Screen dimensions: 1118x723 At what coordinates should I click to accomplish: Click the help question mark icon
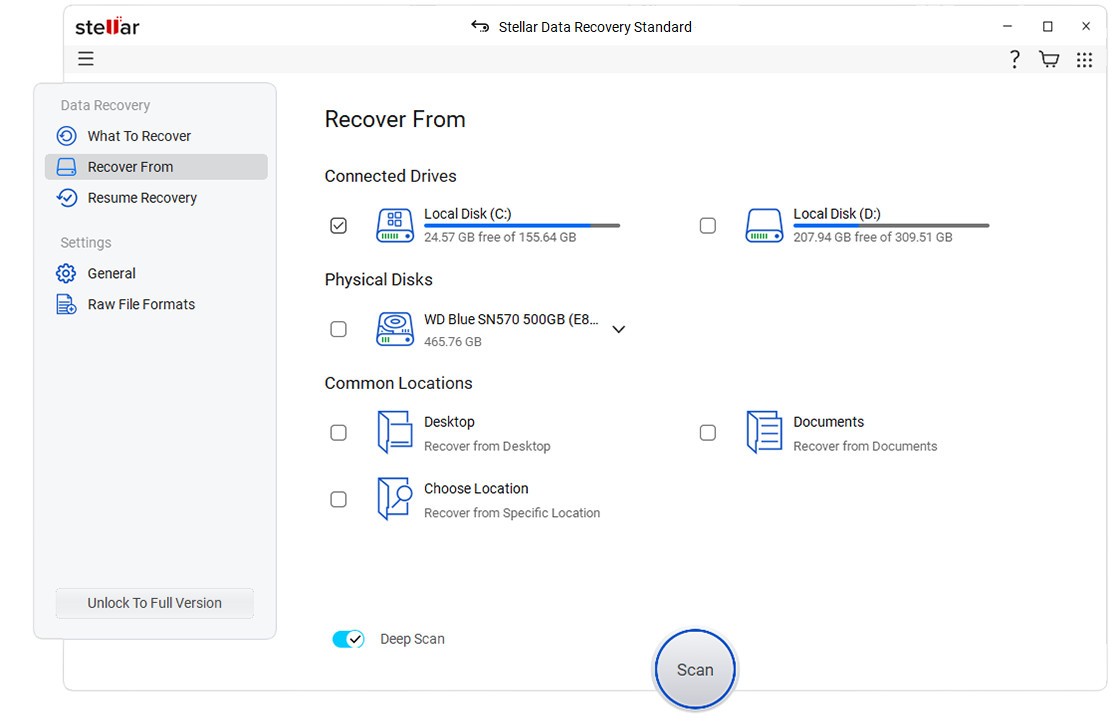[x=1014, y=59]
